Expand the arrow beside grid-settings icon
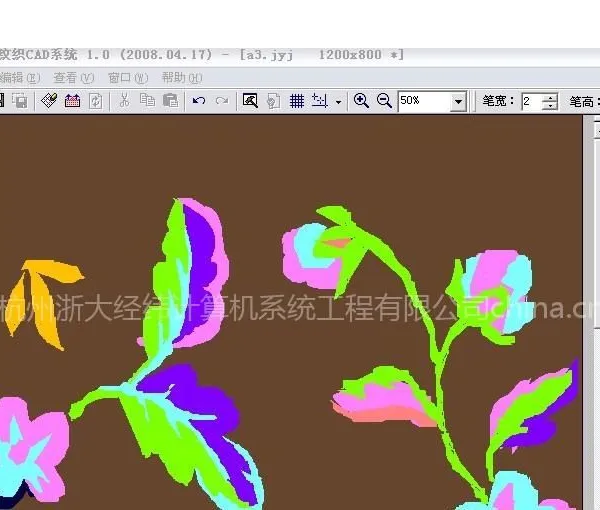The image size is (600, 510). click(x=338, y=102)
